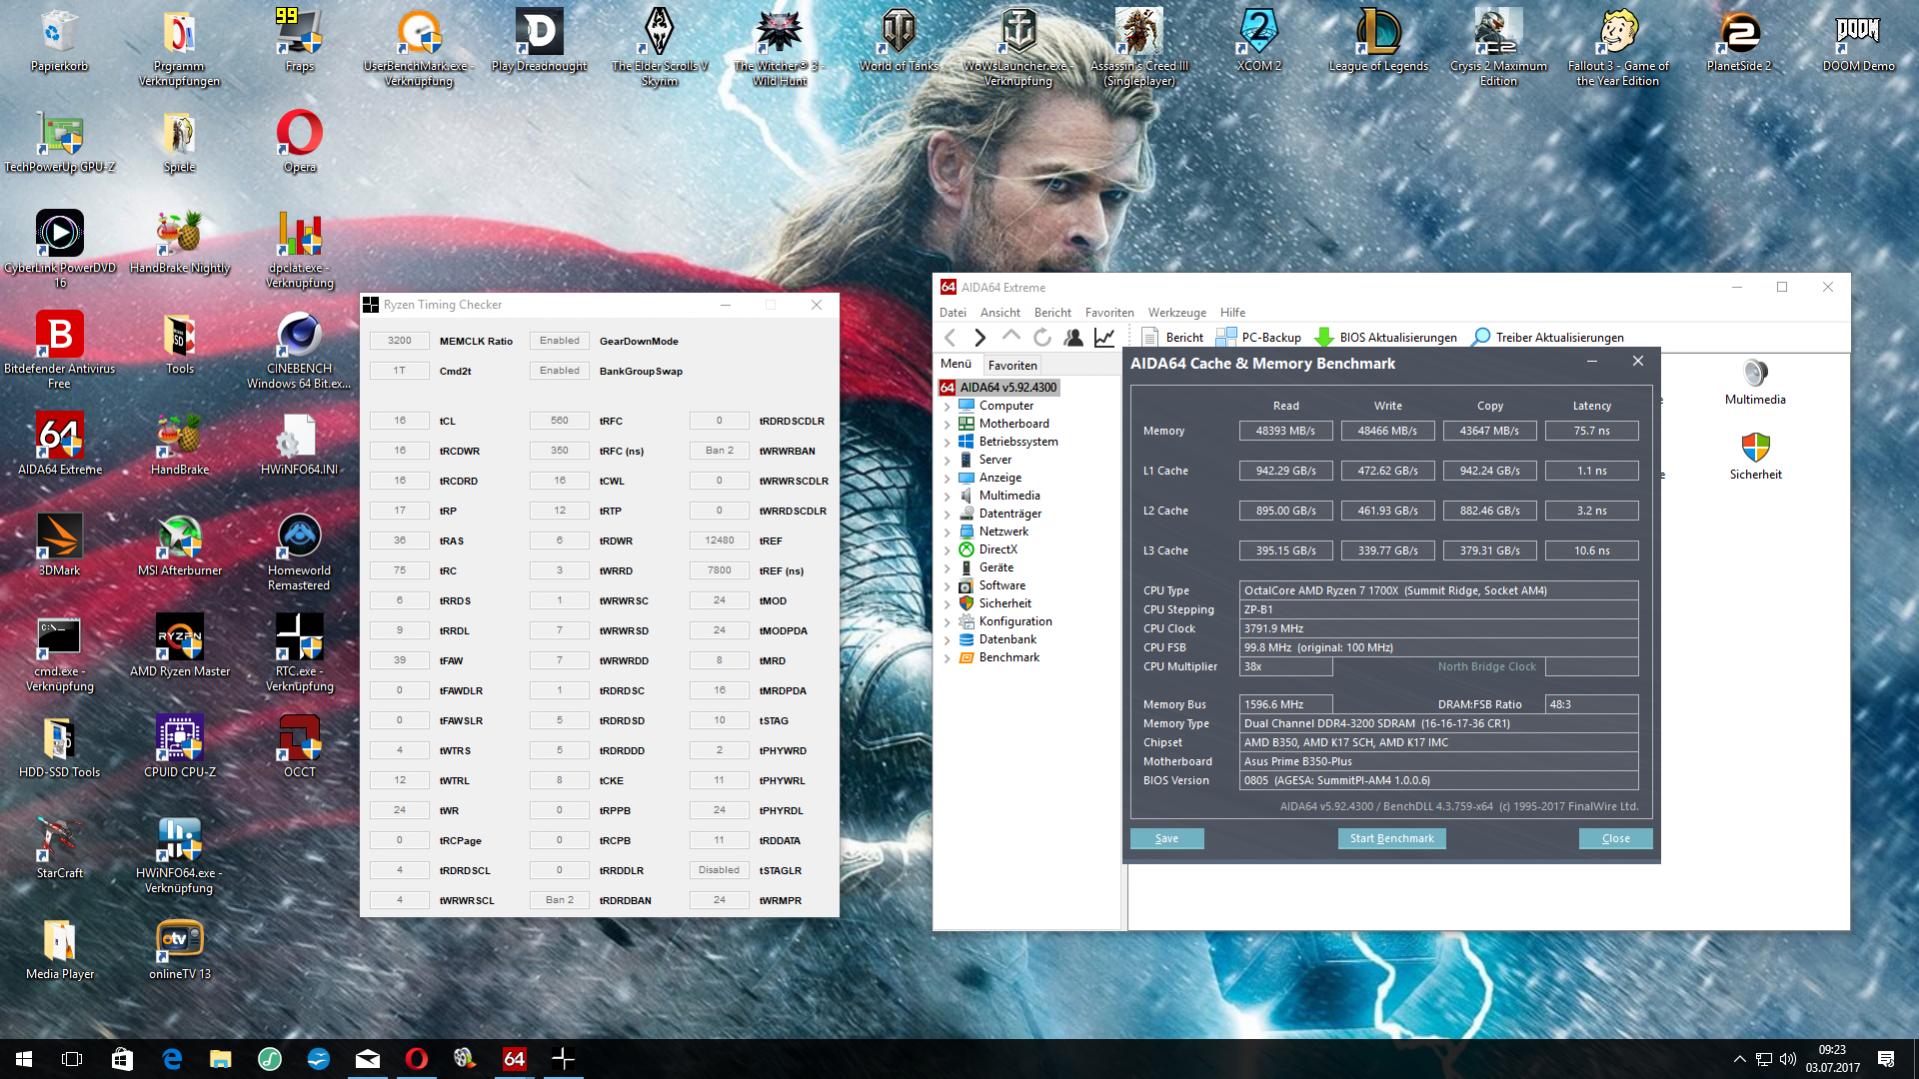Screen dimensions: 1919x1079
Task: Open the Favoriten menu in AIDA64
Action: (1109, 313)
